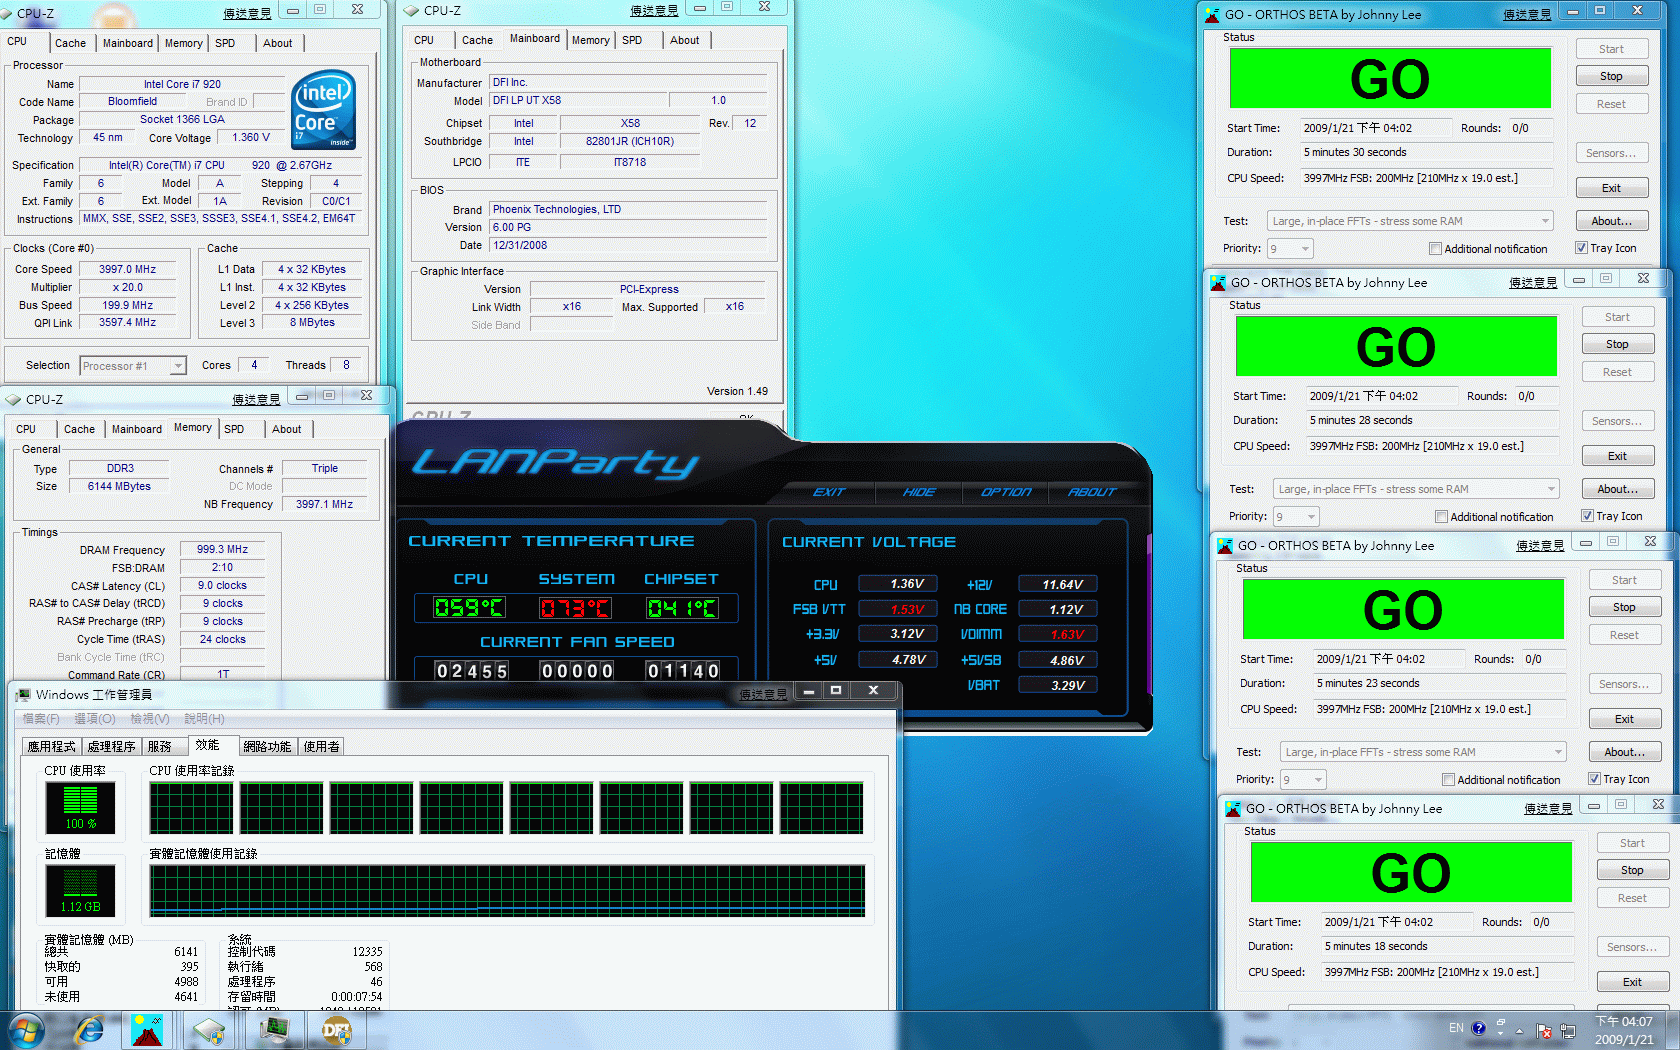
Task: Select the 處理程序 tab in Task Manager
Action: point(111,746)
